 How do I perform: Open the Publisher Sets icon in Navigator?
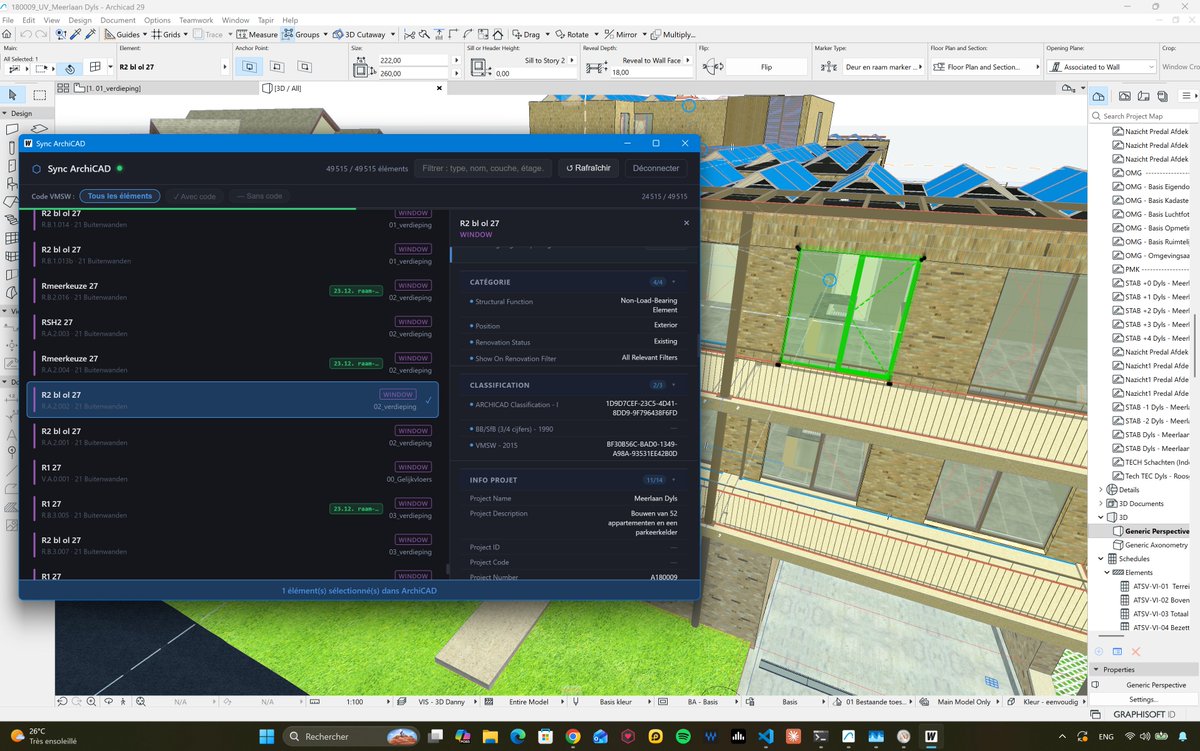click(x=1162, y=96)
